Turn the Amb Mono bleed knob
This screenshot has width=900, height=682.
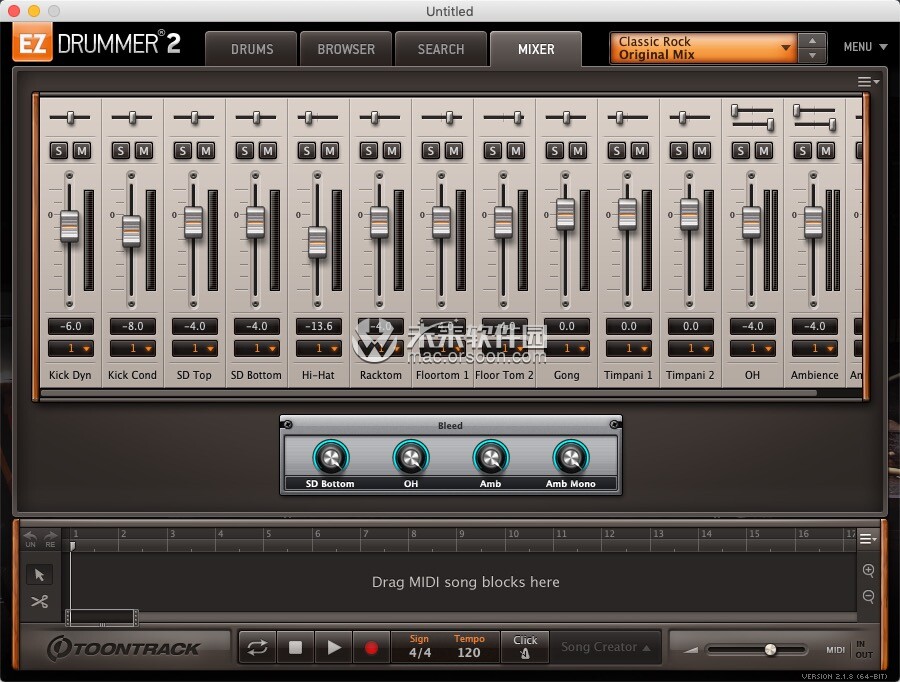pyautogui.click(x=571, y=458)
